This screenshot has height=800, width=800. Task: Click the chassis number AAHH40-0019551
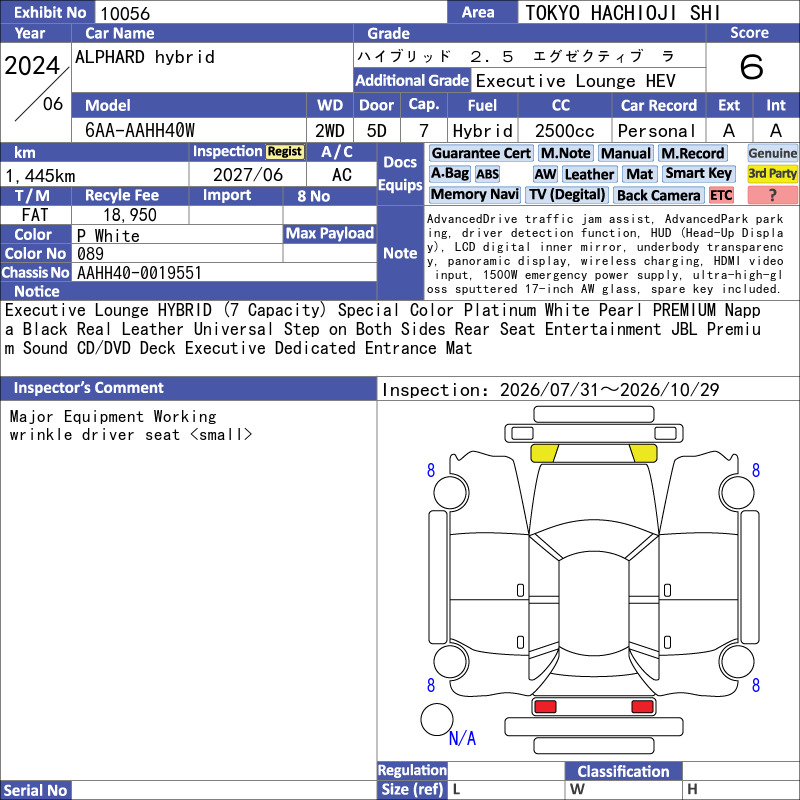click(x=139, y=273)
